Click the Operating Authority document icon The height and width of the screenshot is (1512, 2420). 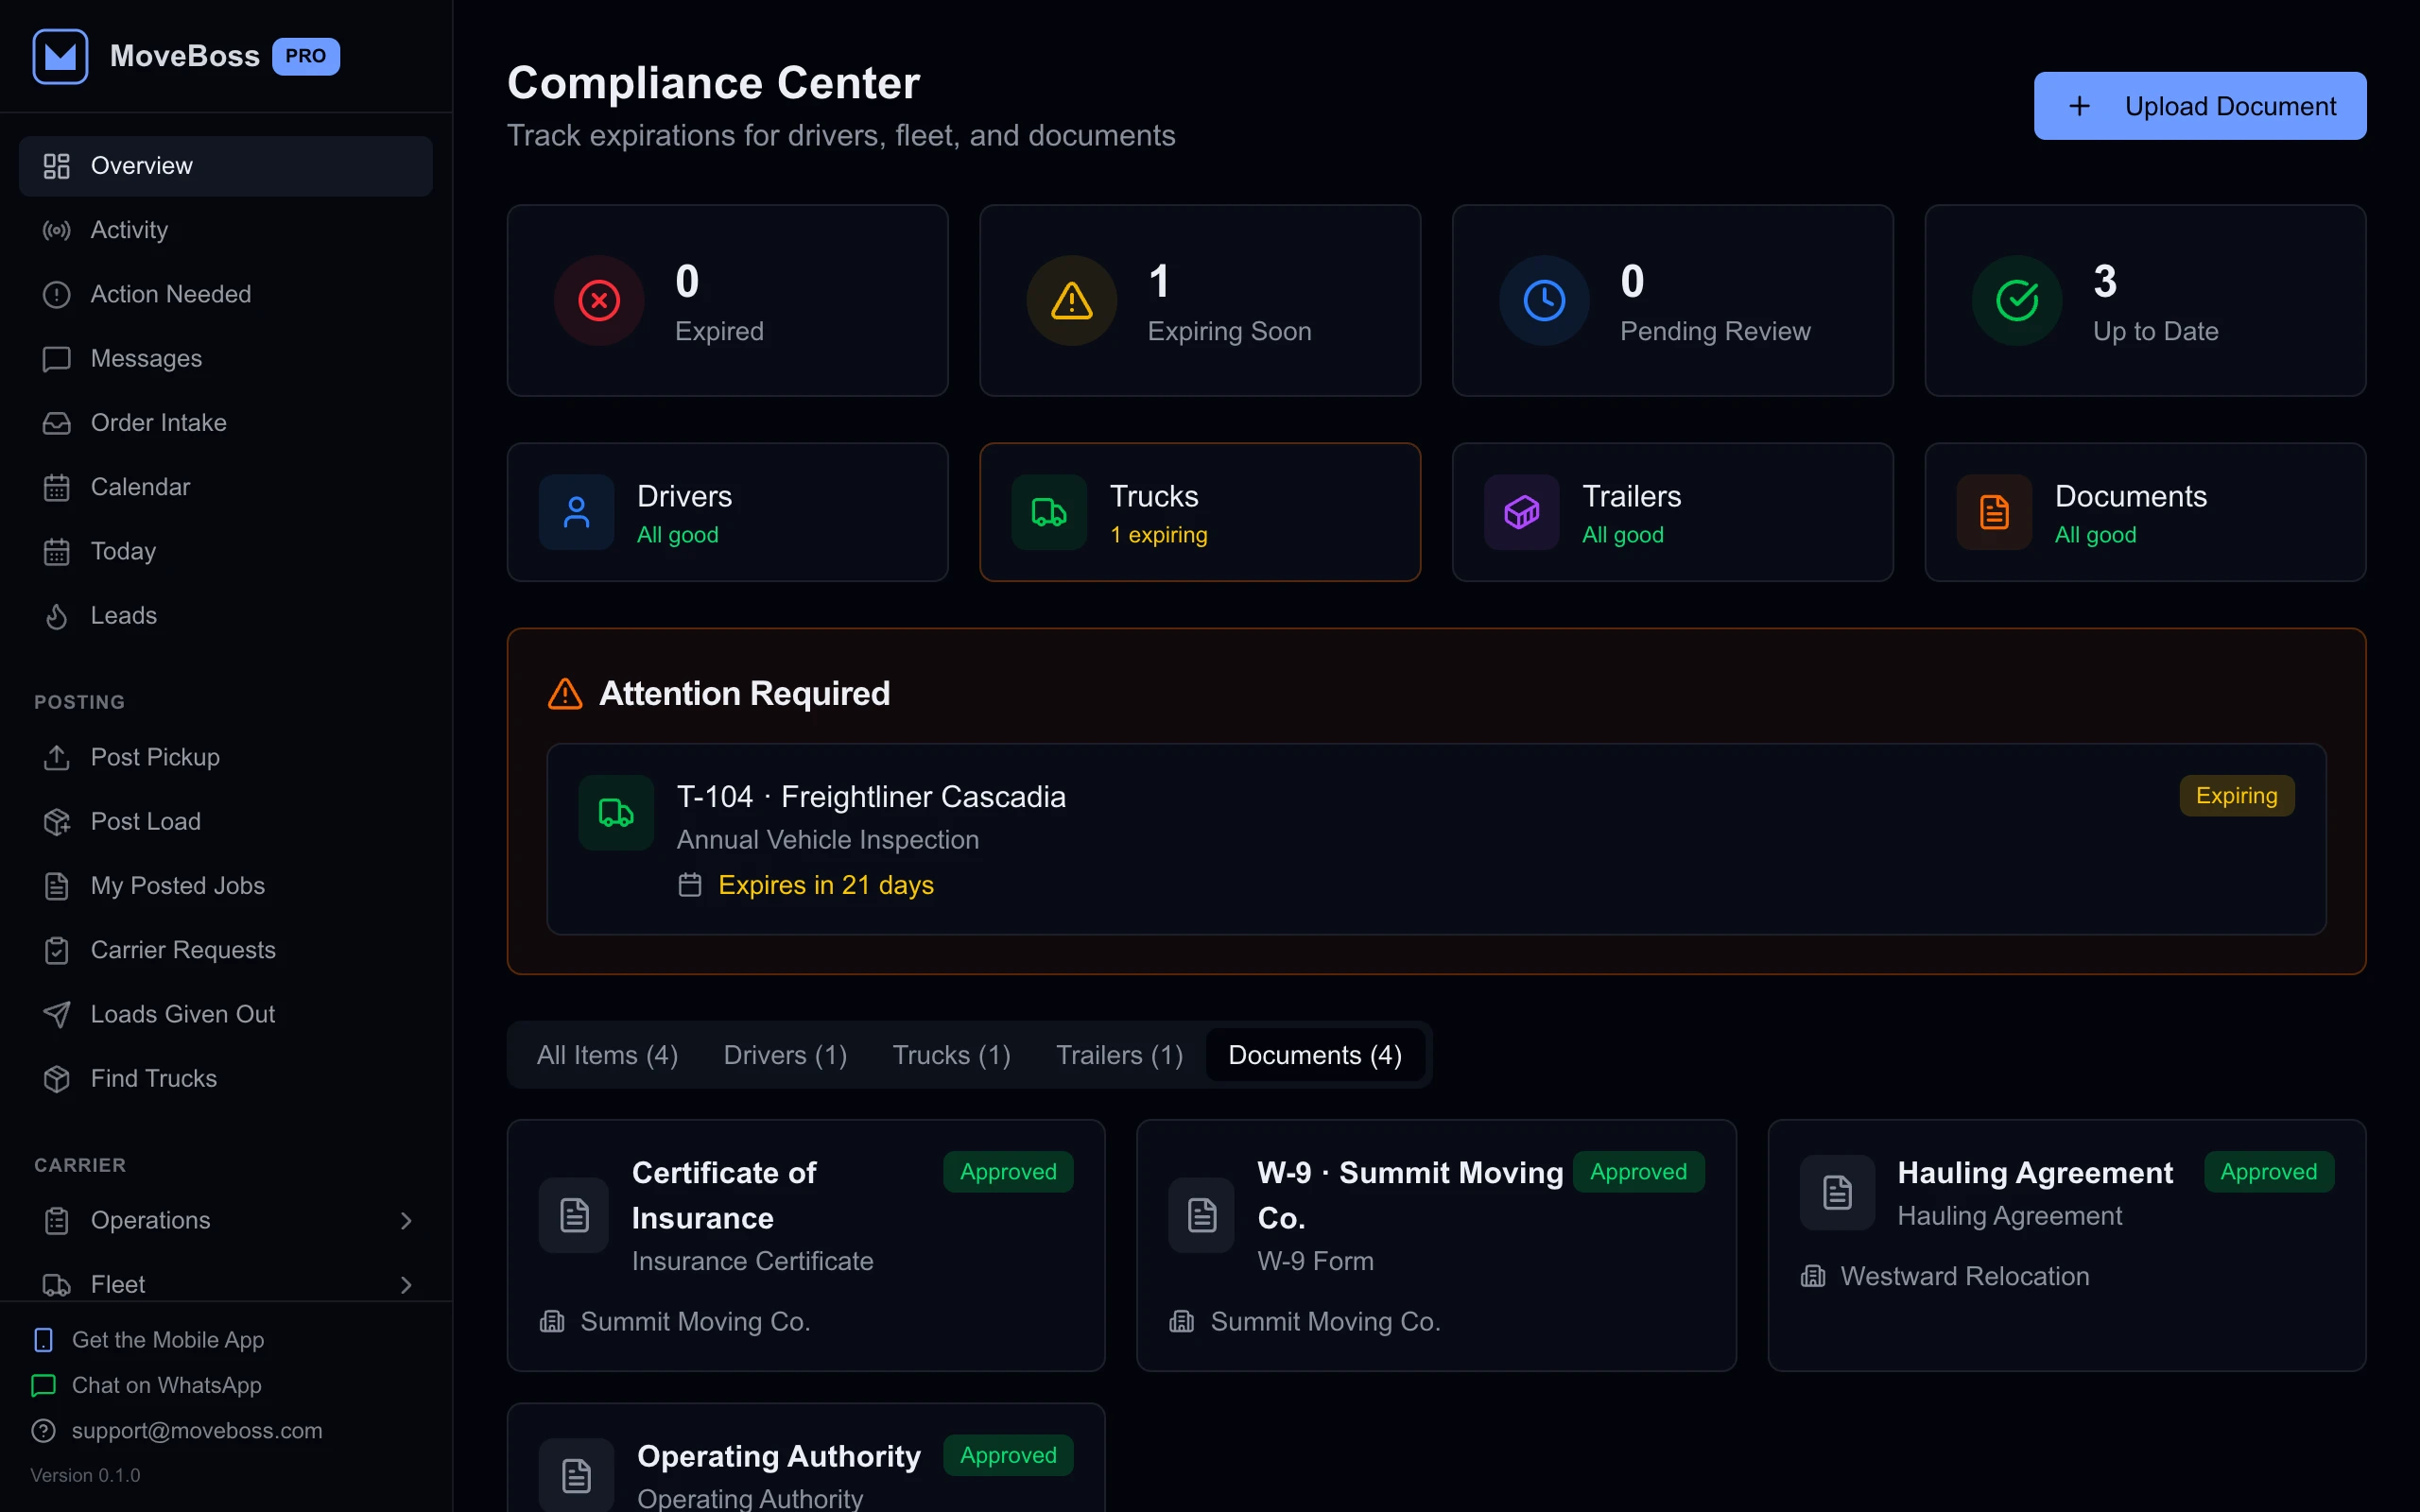576,1475
